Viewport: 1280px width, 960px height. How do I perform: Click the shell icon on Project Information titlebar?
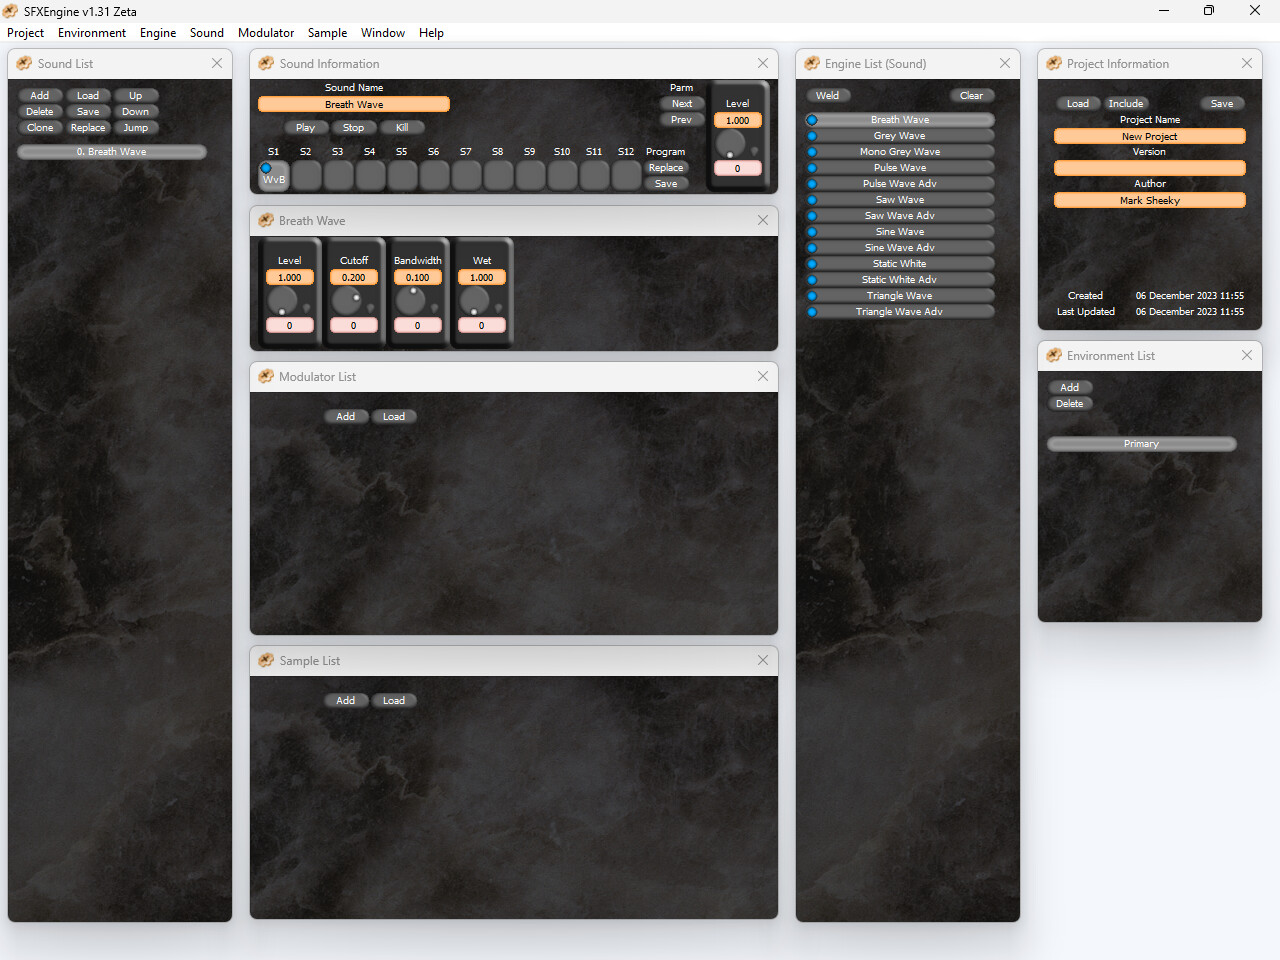(1054, 63)
